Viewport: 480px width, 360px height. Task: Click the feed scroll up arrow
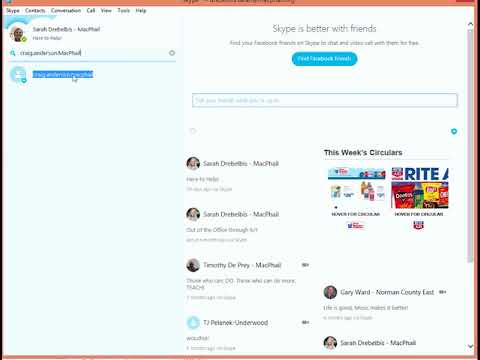click(470, 24)
